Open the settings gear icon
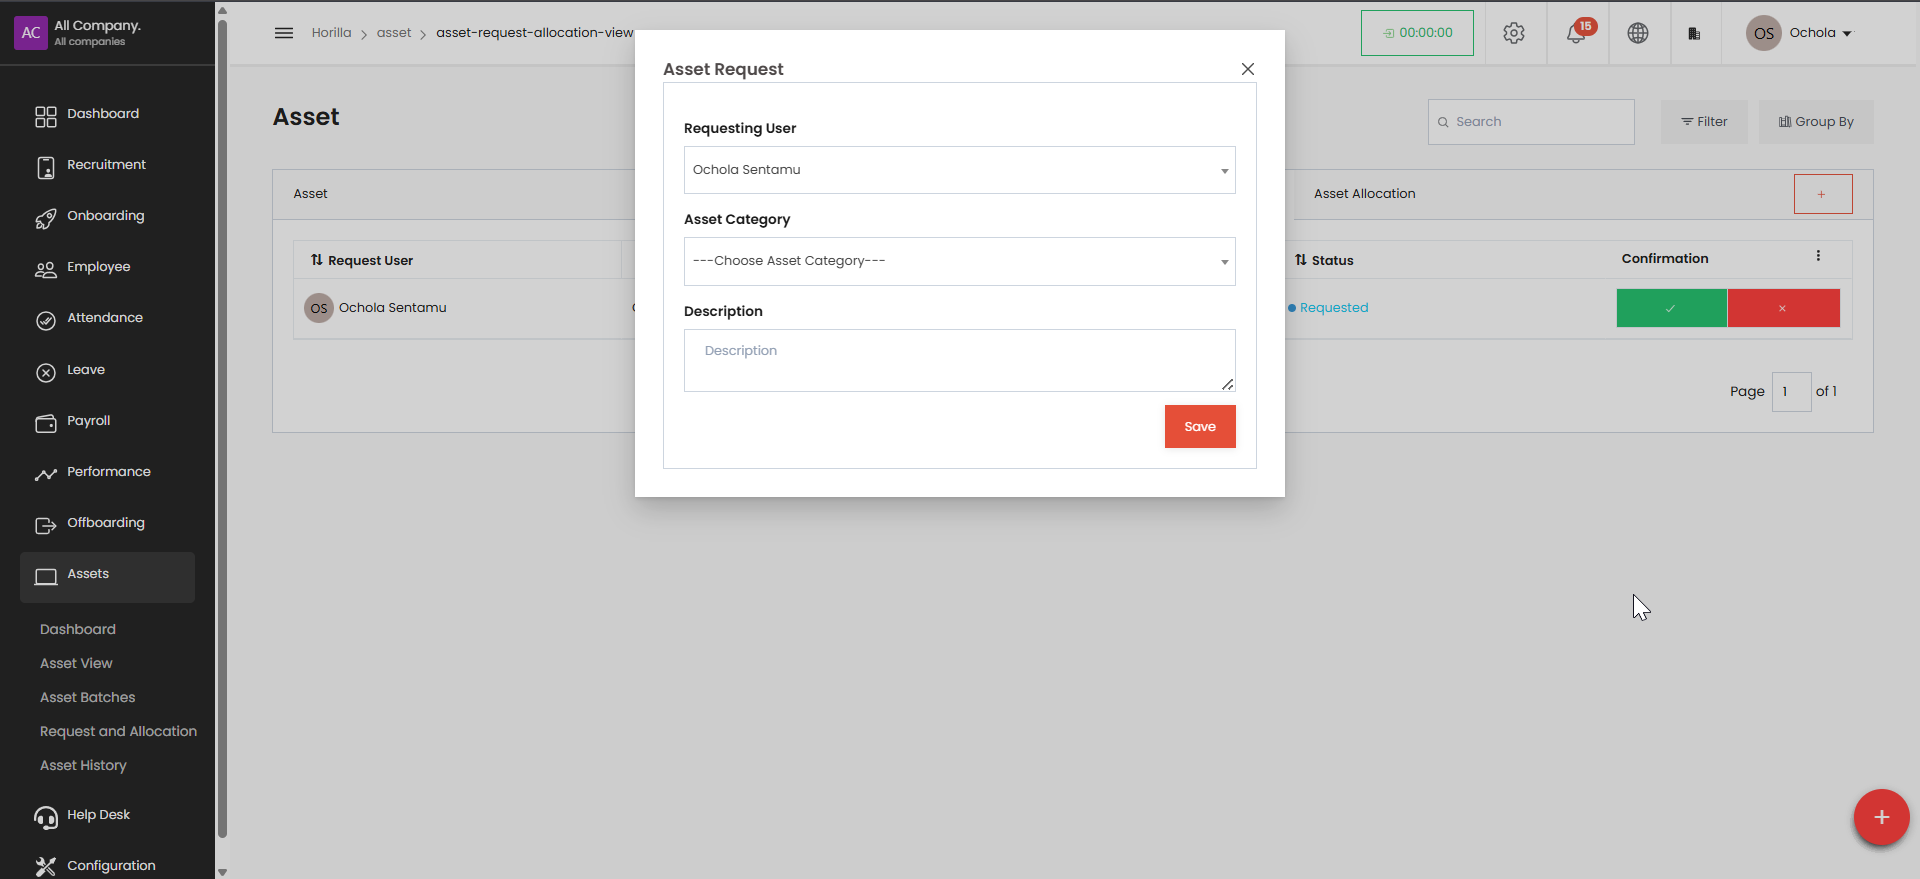1920x879 pixels. 1514,33
